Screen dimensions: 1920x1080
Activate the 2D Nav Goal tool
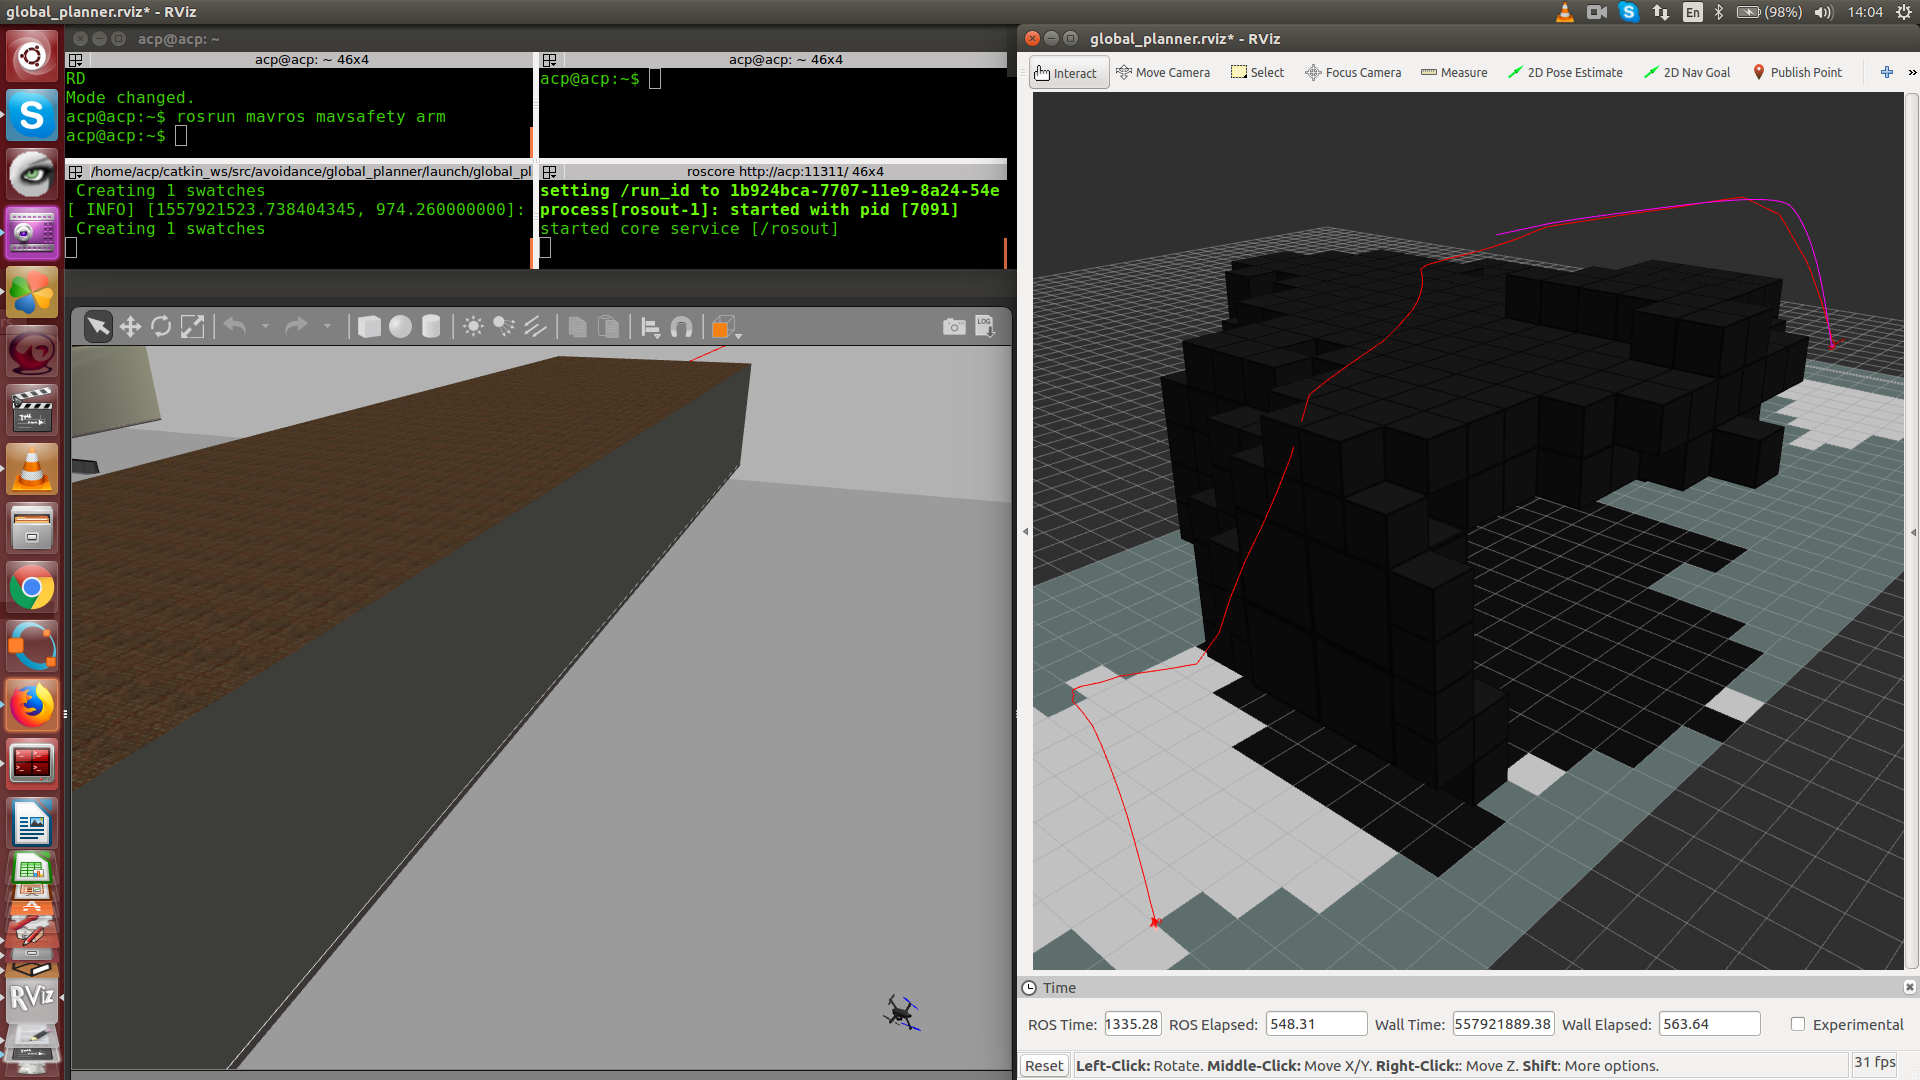[1687, 71]
